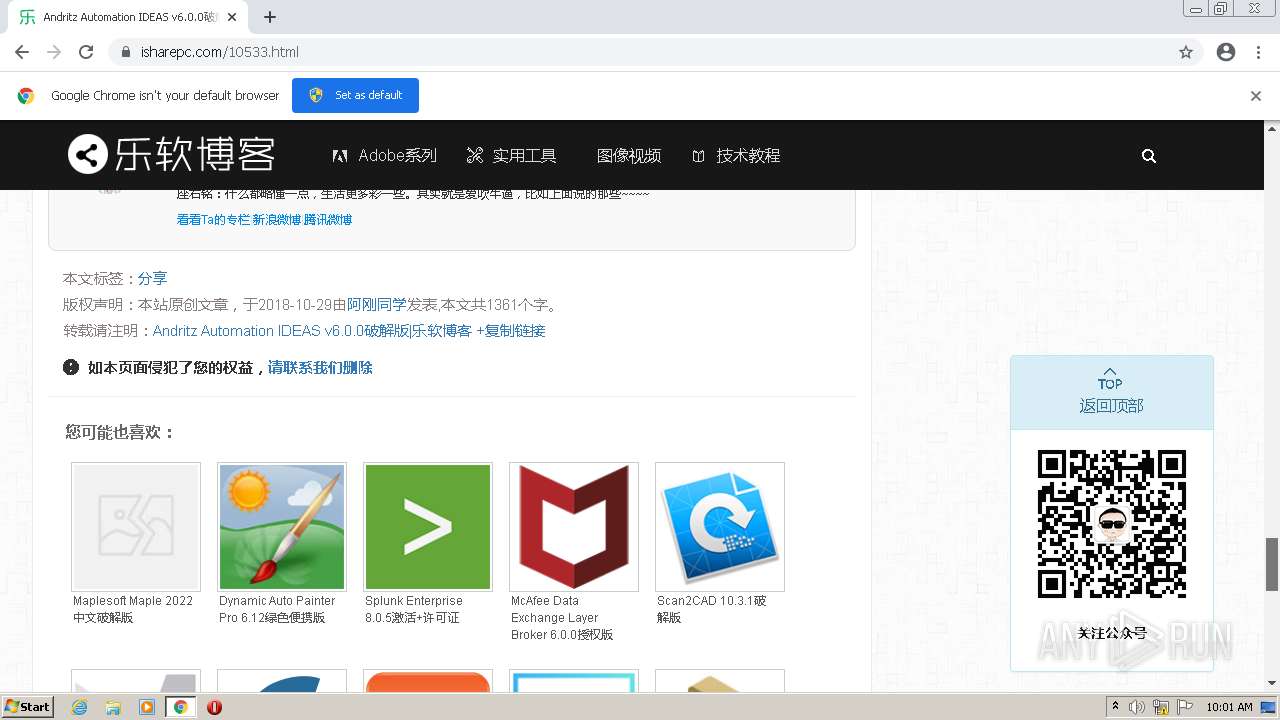This screenshot has width=1280, height=720.
Task: Click the network tray icon
Action: pyautogui.click(x=1161, y=707)
